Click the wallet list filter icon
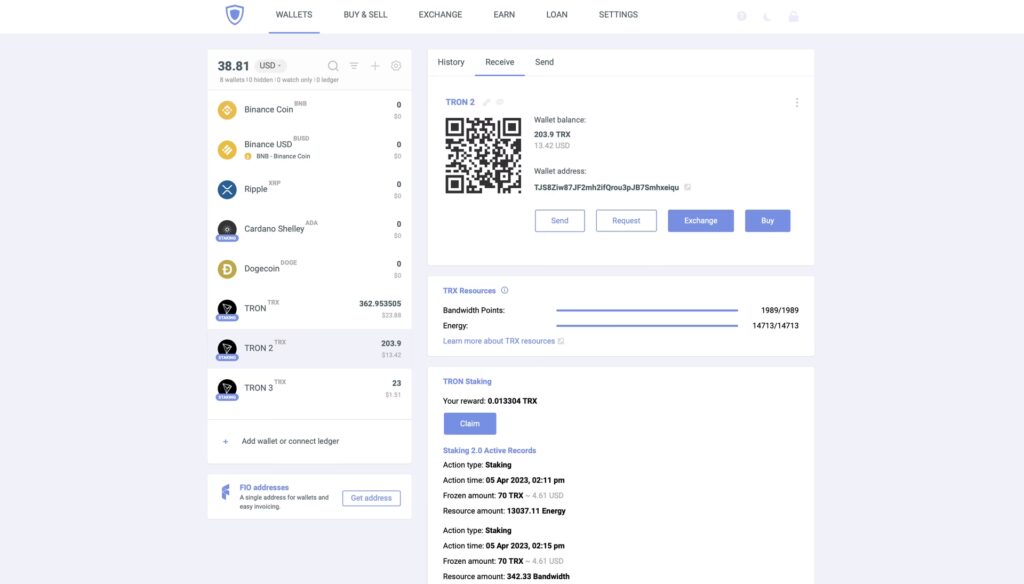This screenshot has width=1024, height=584. (354, 66)
